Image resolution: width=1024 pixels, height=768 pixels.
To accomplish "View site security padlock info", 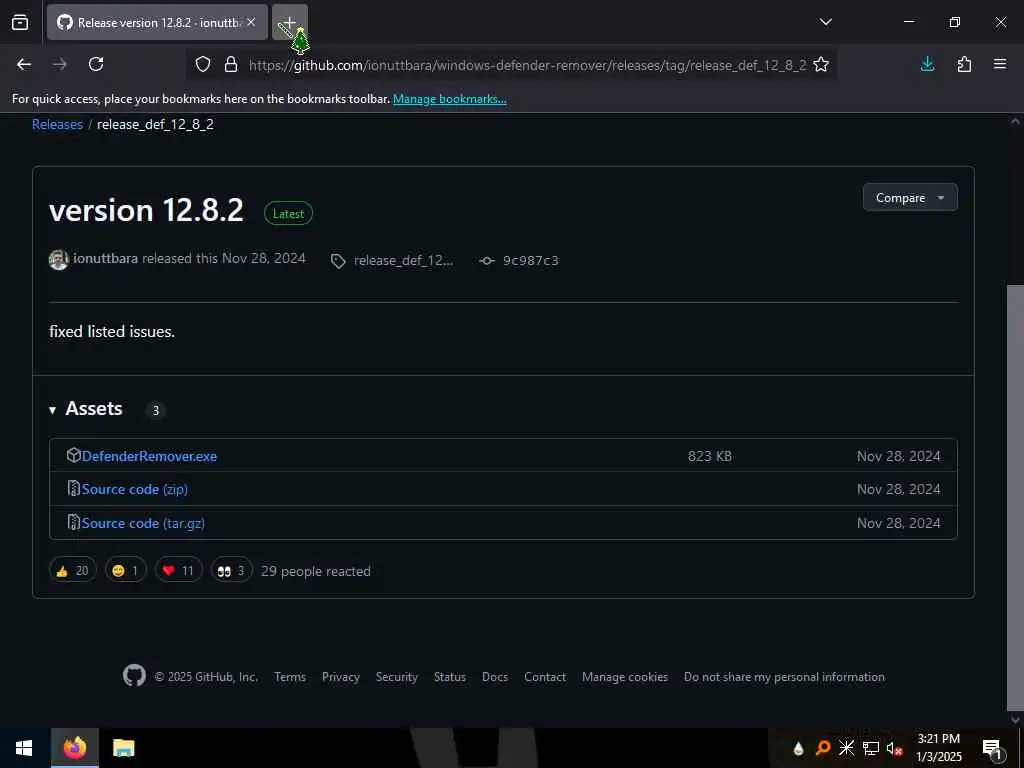I will (231, 64).
